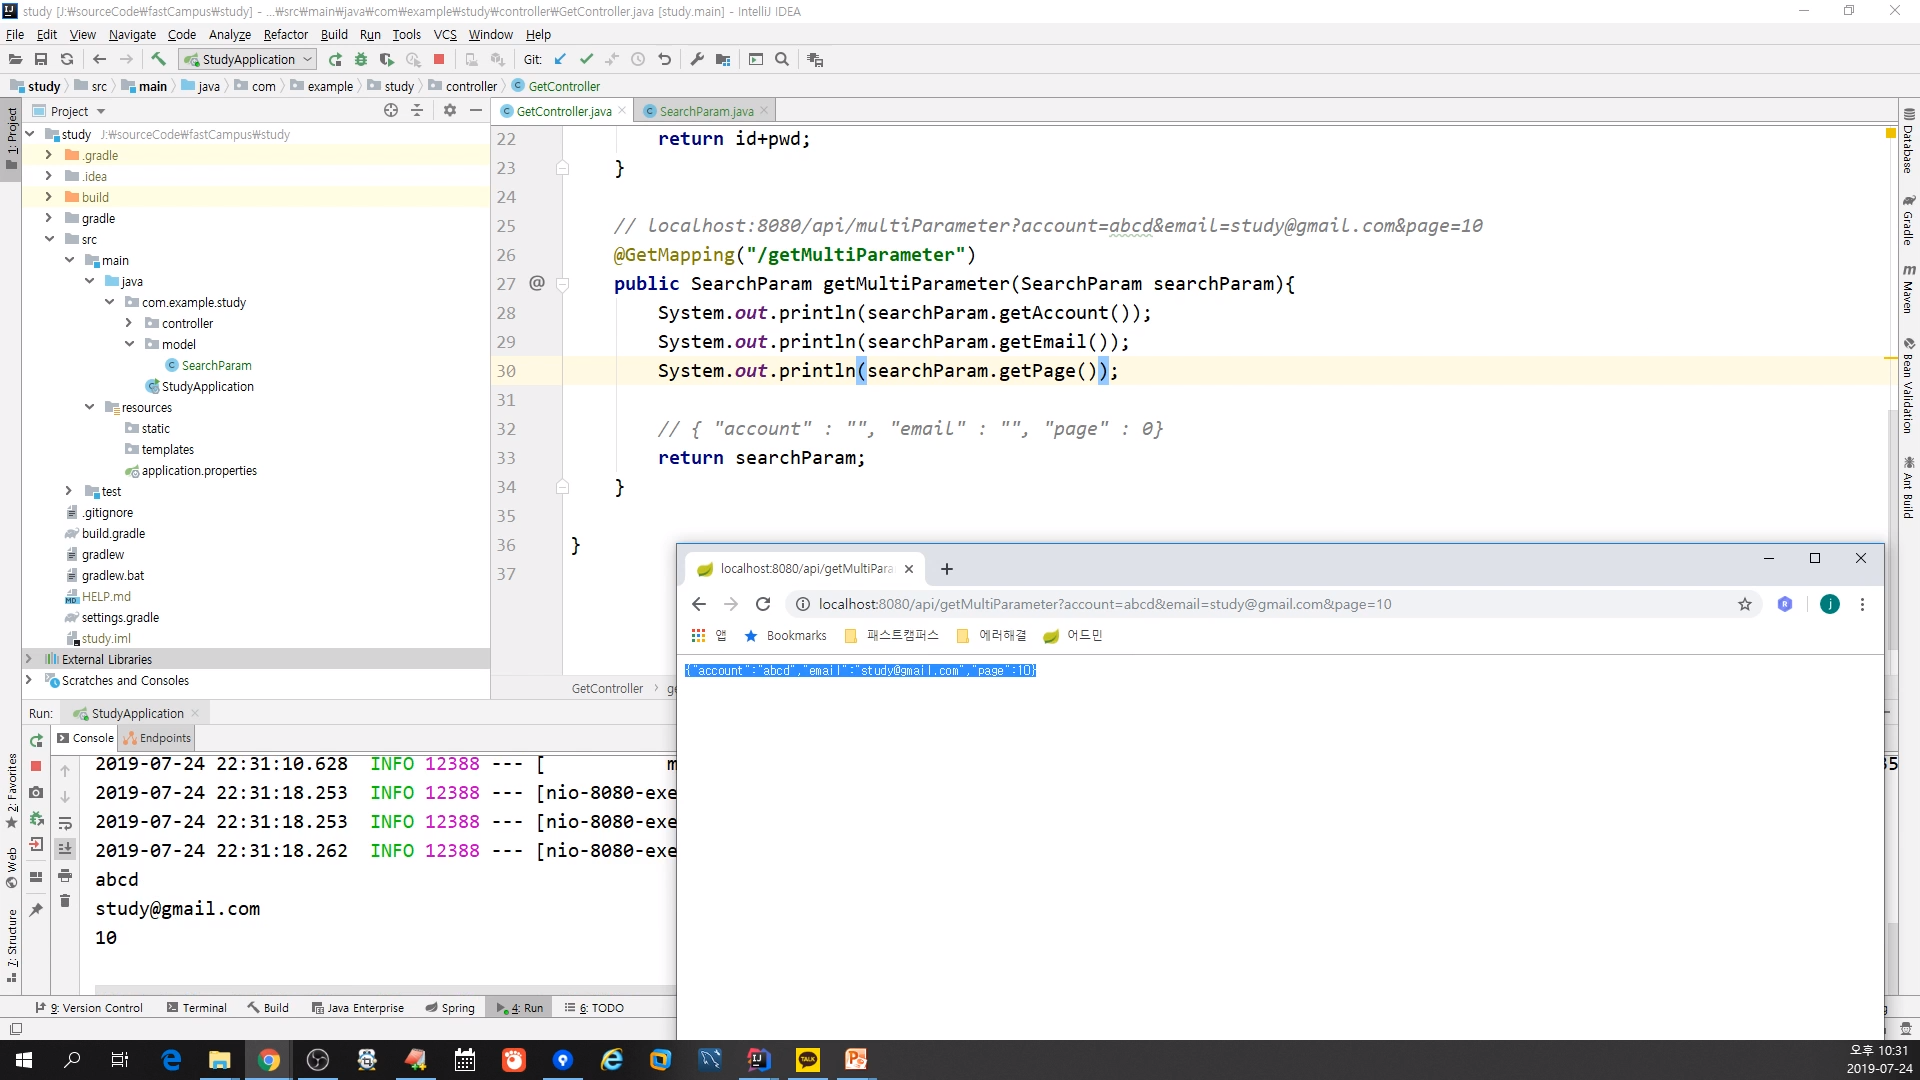Open the Refactor menu
This screenshot has width=1920, height=1080.
(286, 34)
